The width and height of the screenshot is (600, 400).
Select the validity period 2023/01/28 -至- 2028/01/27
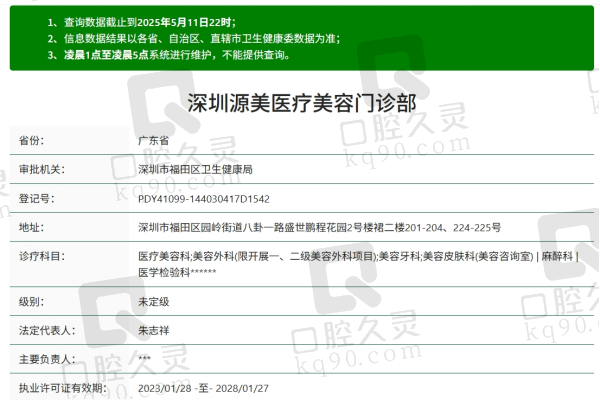[x=203, y=389]
